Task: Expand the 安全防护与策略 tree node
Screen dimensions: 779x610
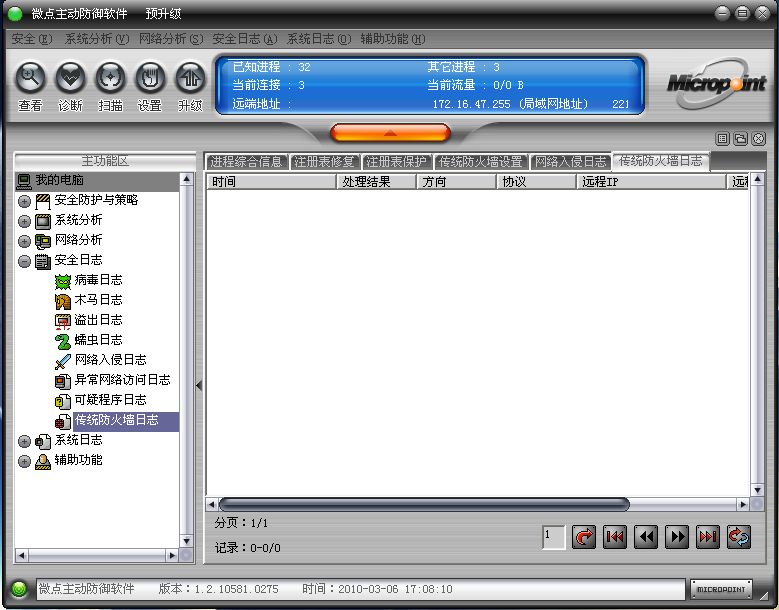Action: click(x=24, y=201)
